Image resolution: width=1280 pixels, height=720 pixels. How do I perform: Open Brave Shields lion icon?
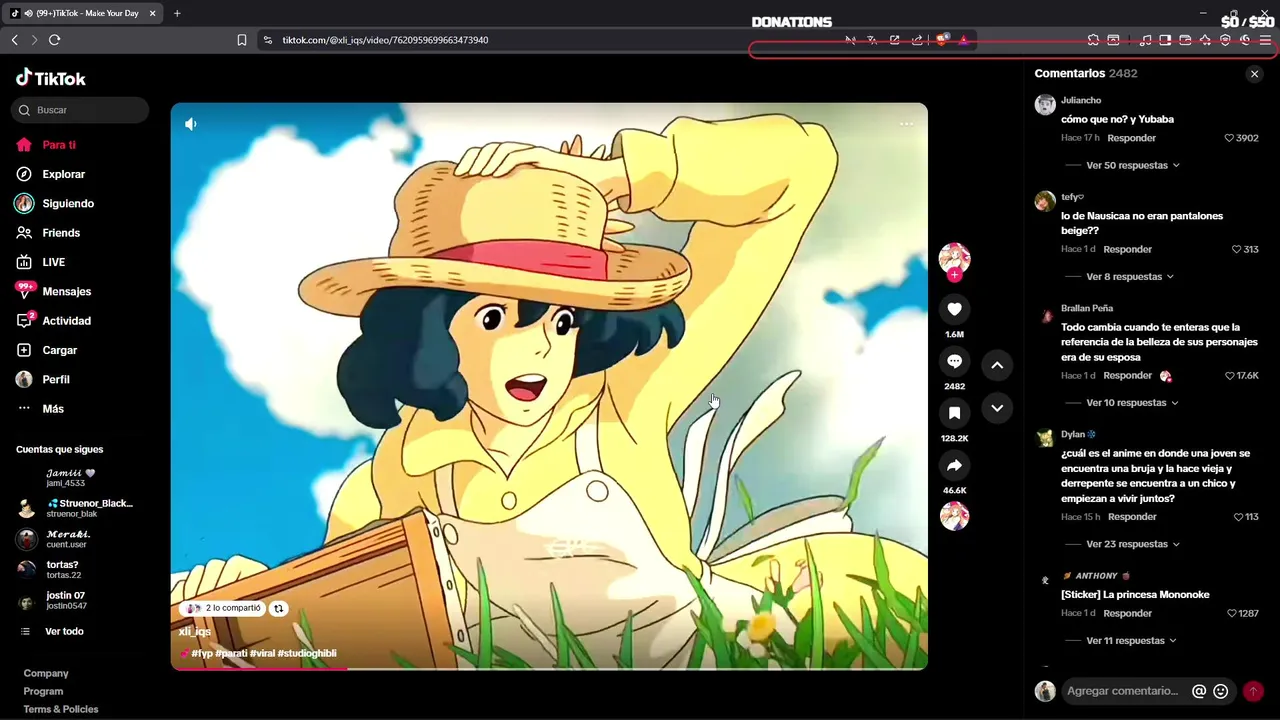pyautogui.click(x=941, y=40)
